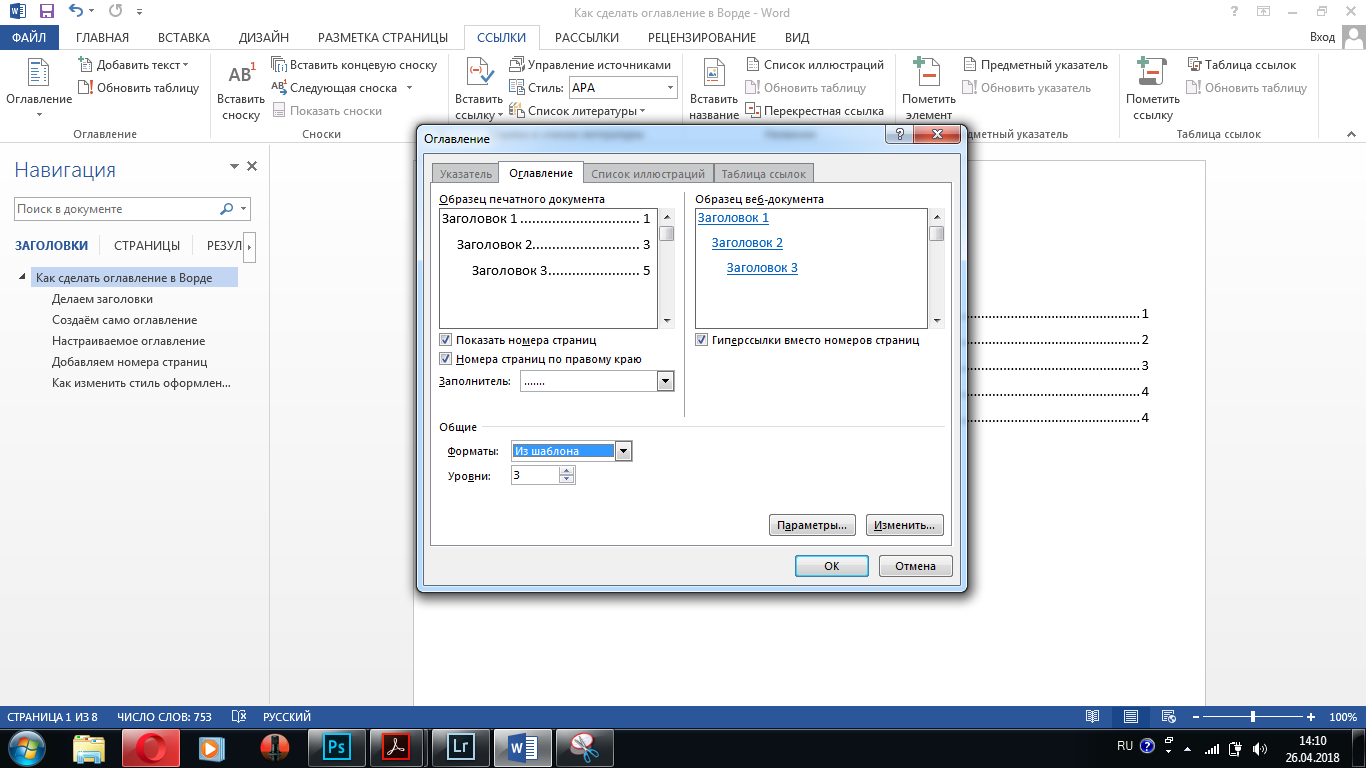The width and height of the screenshot is (1366, 768).
Task: Open the Разметка страницы ribbon tab
Action: click(x=382, y=38)
